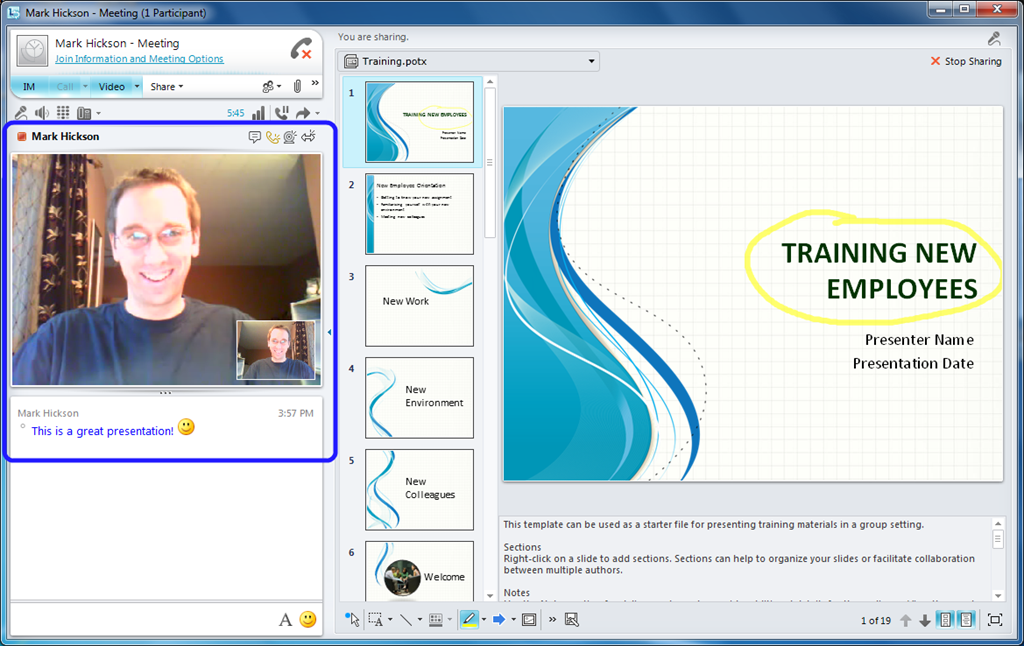Click the Video tab
Screen dimensions: 1024x646
click(112, 86)
